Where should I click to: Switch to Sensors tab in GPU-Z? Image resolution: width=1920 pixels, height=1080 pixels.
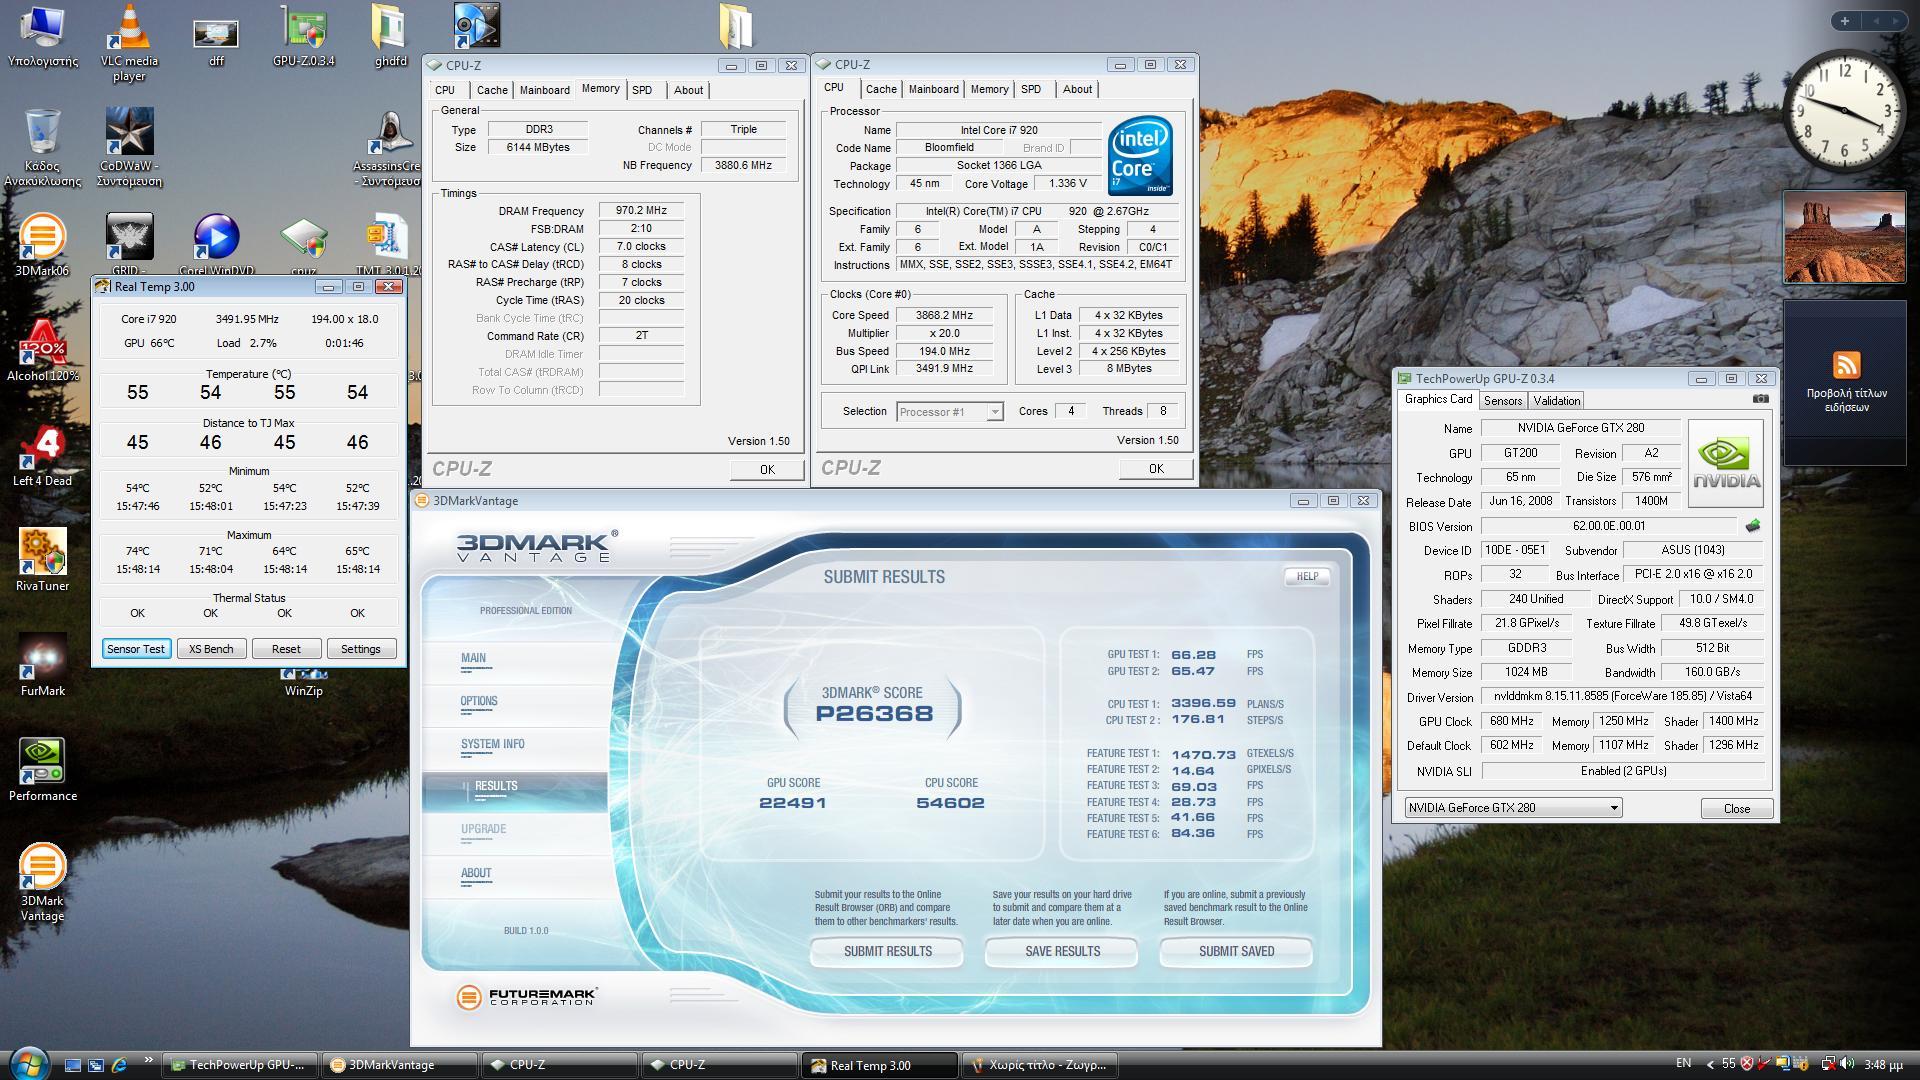point(1502,401)
